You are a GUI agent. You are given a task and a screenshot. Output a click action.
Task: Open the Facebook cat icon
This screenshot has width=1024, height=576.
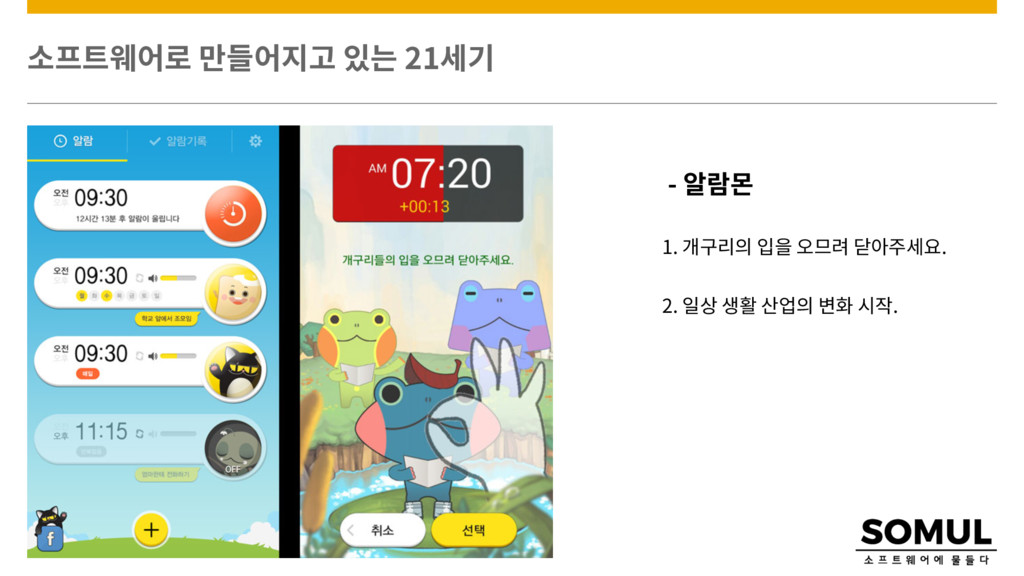[x=50, y=530]
